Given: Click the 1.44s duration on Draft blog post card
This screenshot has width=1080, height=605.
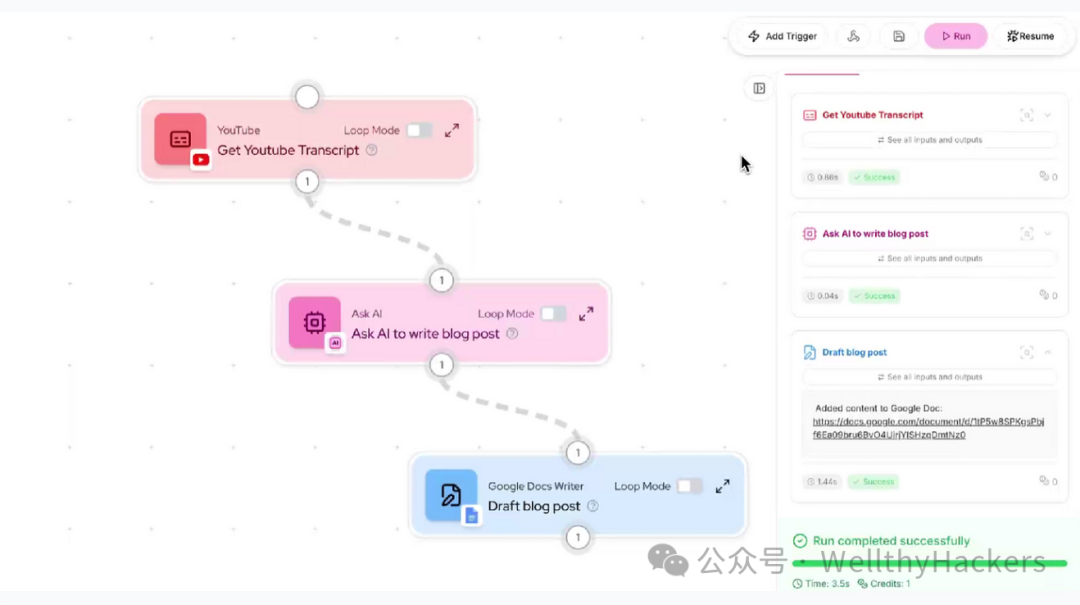Looking at the screenshot, I should 822,482.
